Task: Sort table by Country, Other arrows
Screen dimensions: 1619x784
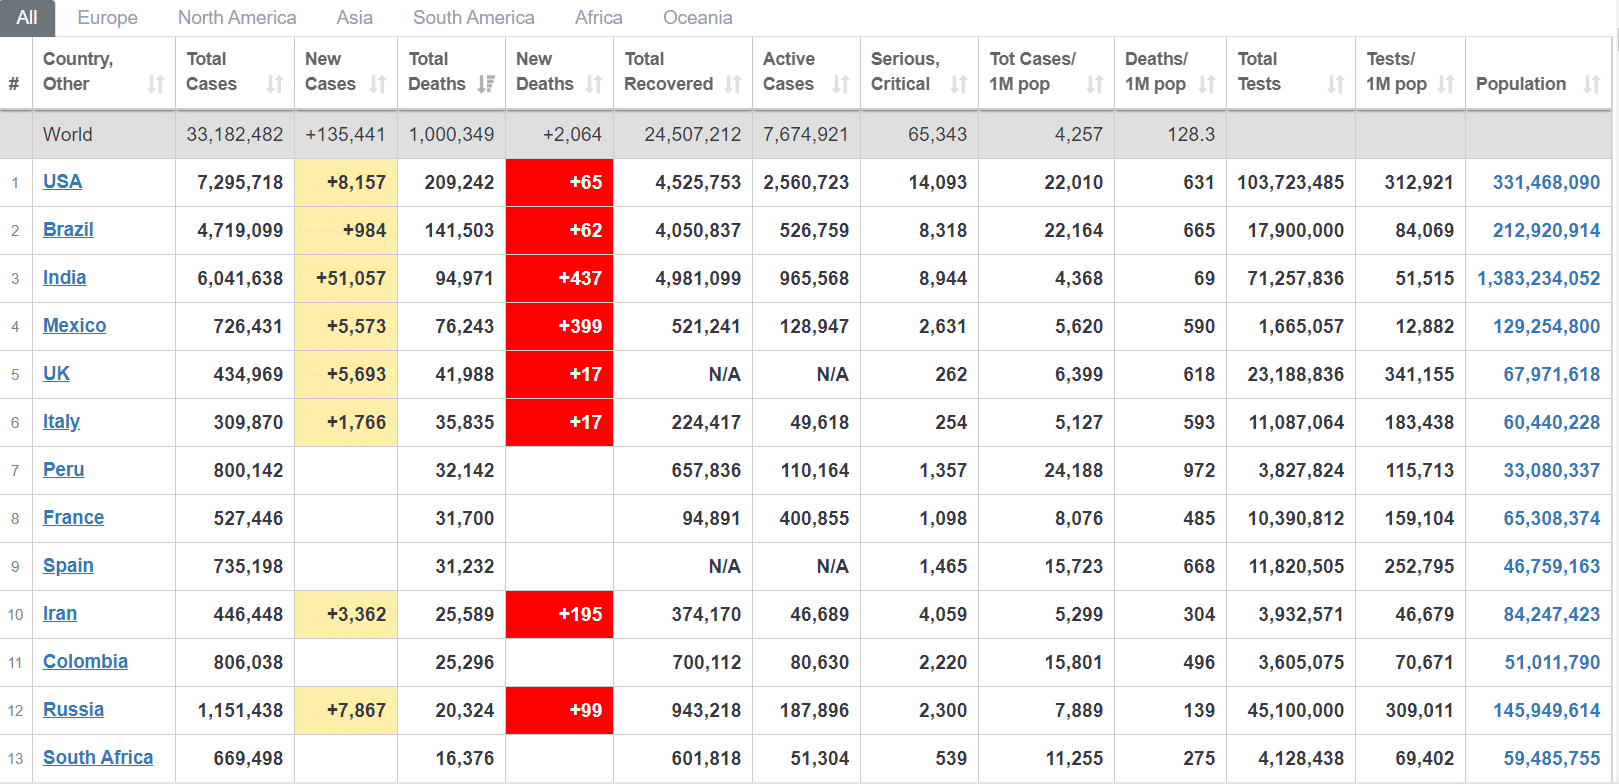Action: click(x=156, y=85)
